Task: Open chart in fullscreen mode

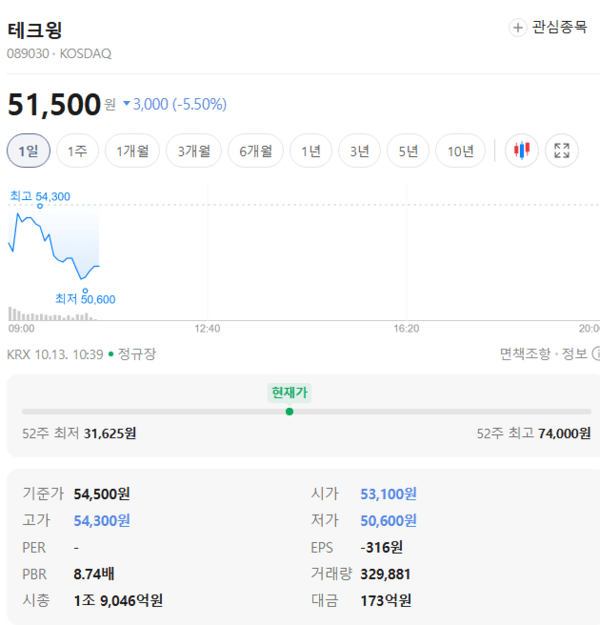Action: (562, 151)
